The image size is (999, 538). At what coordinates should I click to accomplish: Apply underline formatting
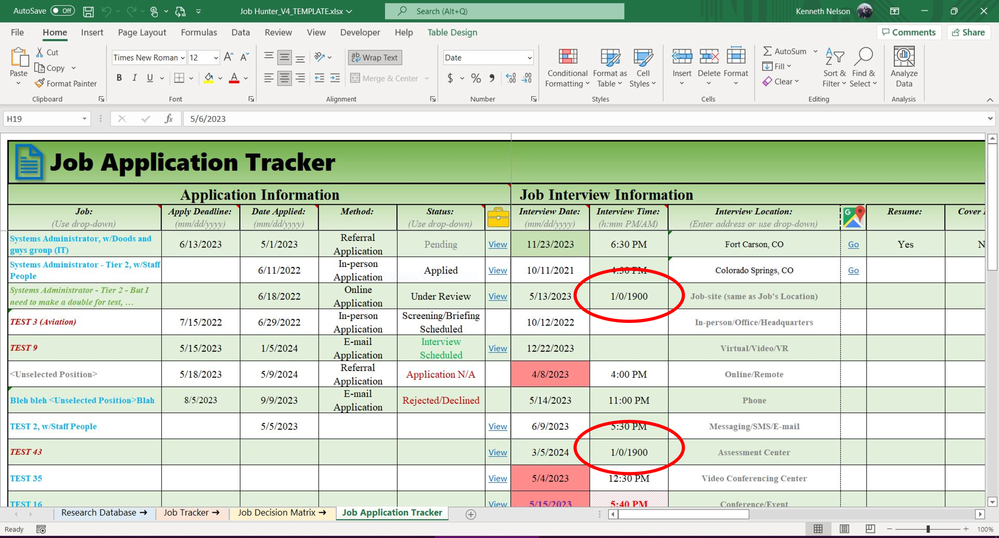point(150,78)
